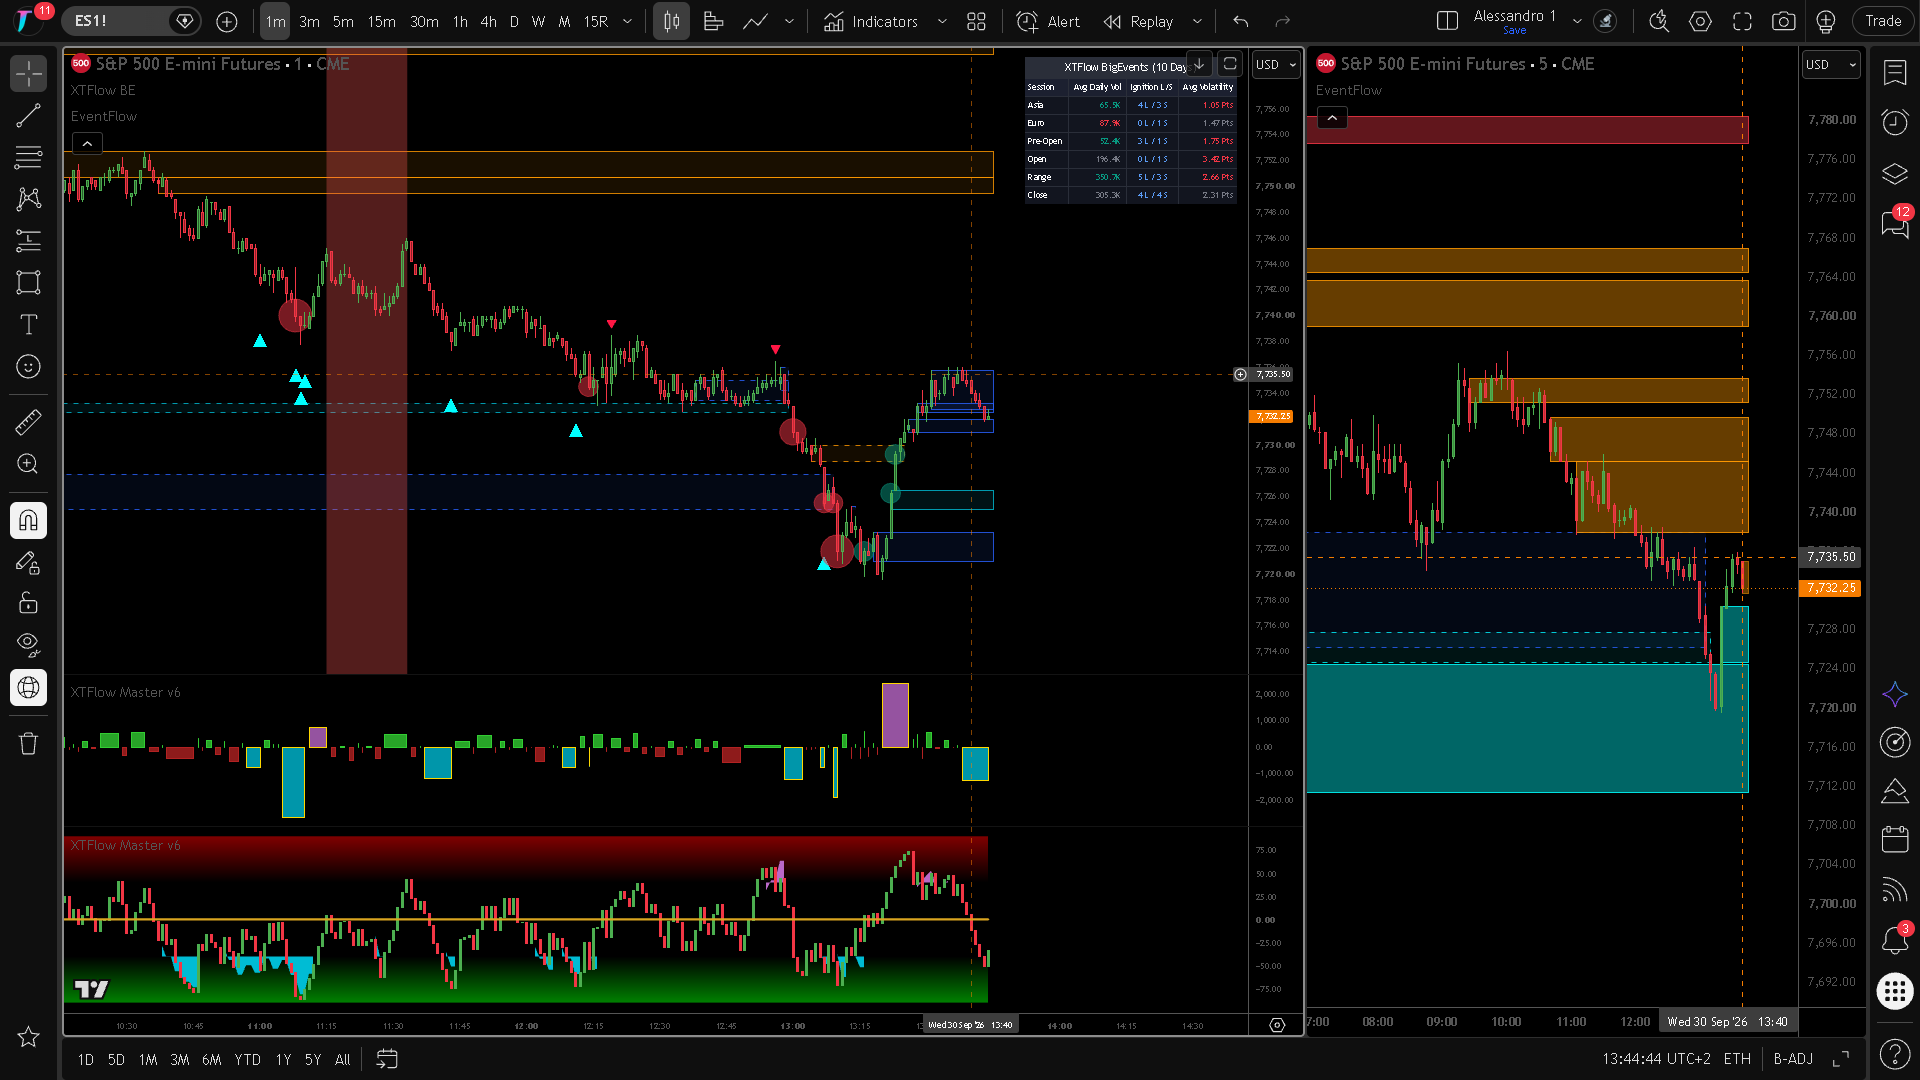
Task: Open the favorites star toolbar
Action: point(28,1037)
